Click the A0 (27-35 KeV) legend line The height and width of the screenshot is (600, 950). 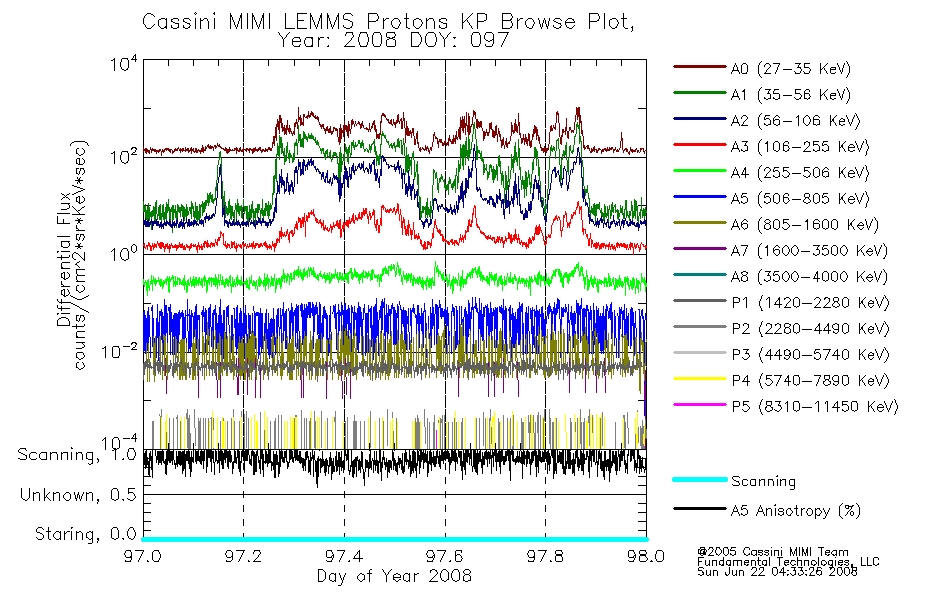point(700,67)
